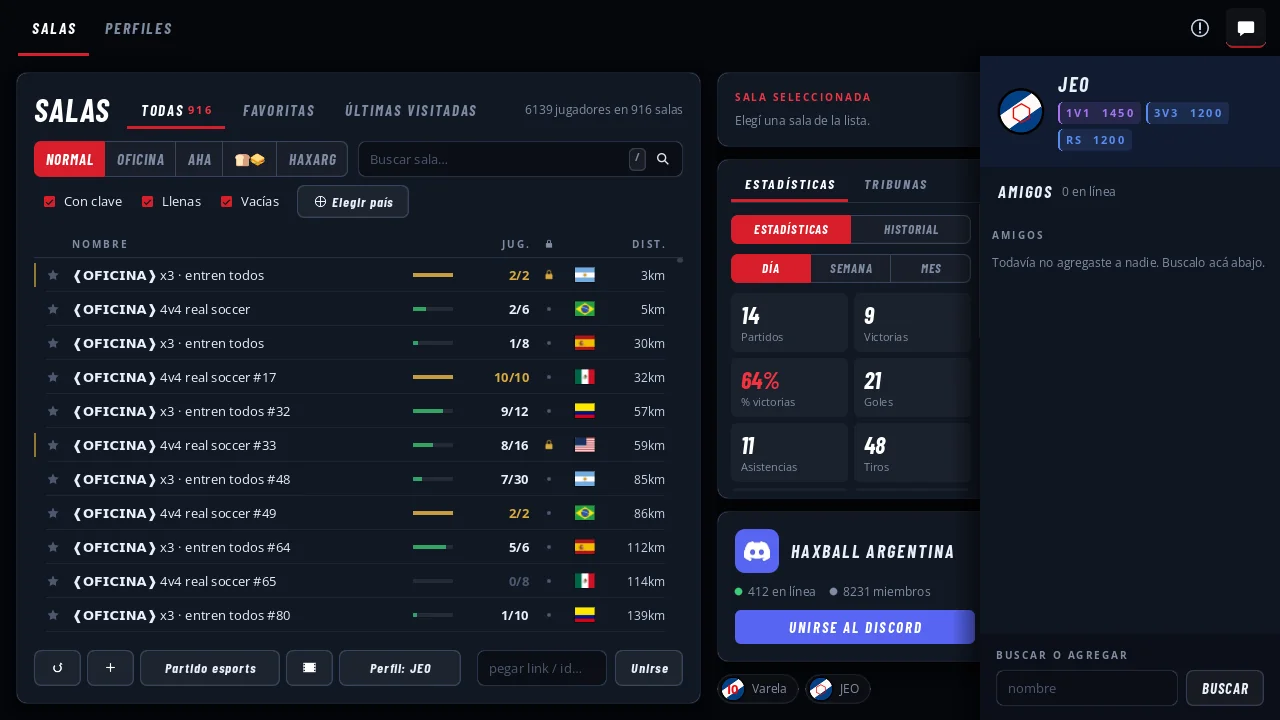This screenshot has height=720, width=1280.
Task: Click the magnifier icon in the room search
Action: [x=662, y=159]
